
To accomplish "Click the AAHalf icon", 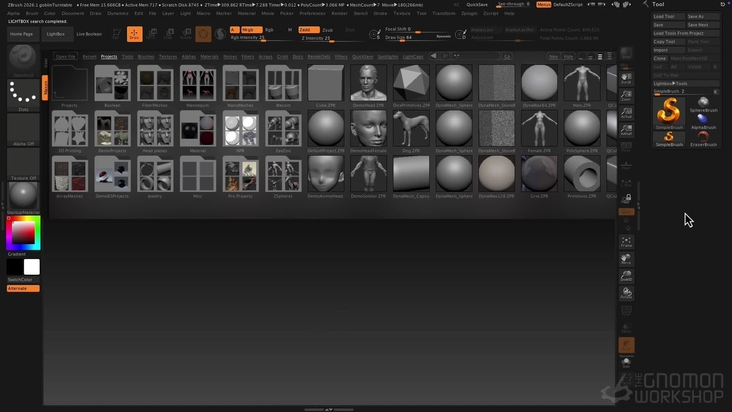I will click(626, 130).
